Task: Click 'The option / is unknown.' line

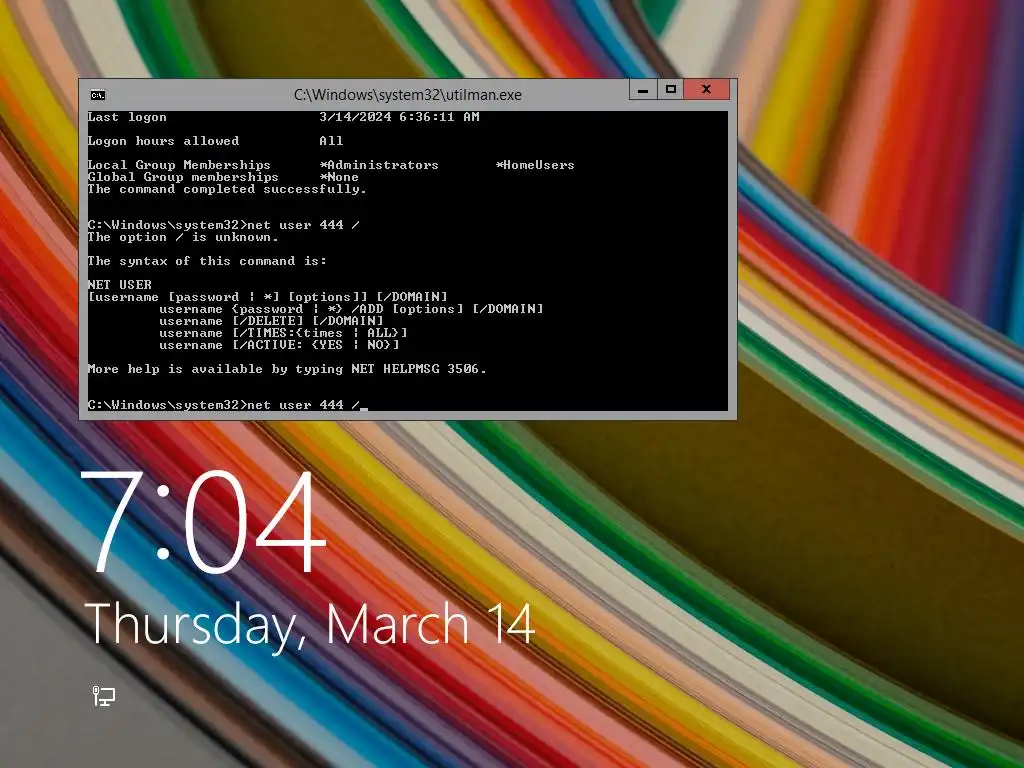Action: click(183, 237)
